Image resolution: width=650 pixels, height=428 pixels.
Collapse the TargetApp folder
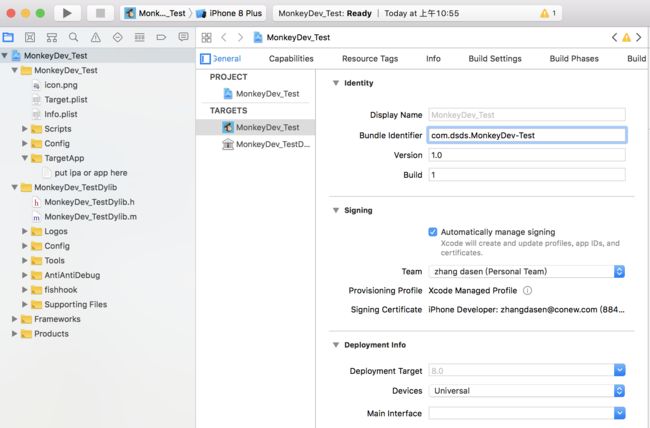point(24,158)
